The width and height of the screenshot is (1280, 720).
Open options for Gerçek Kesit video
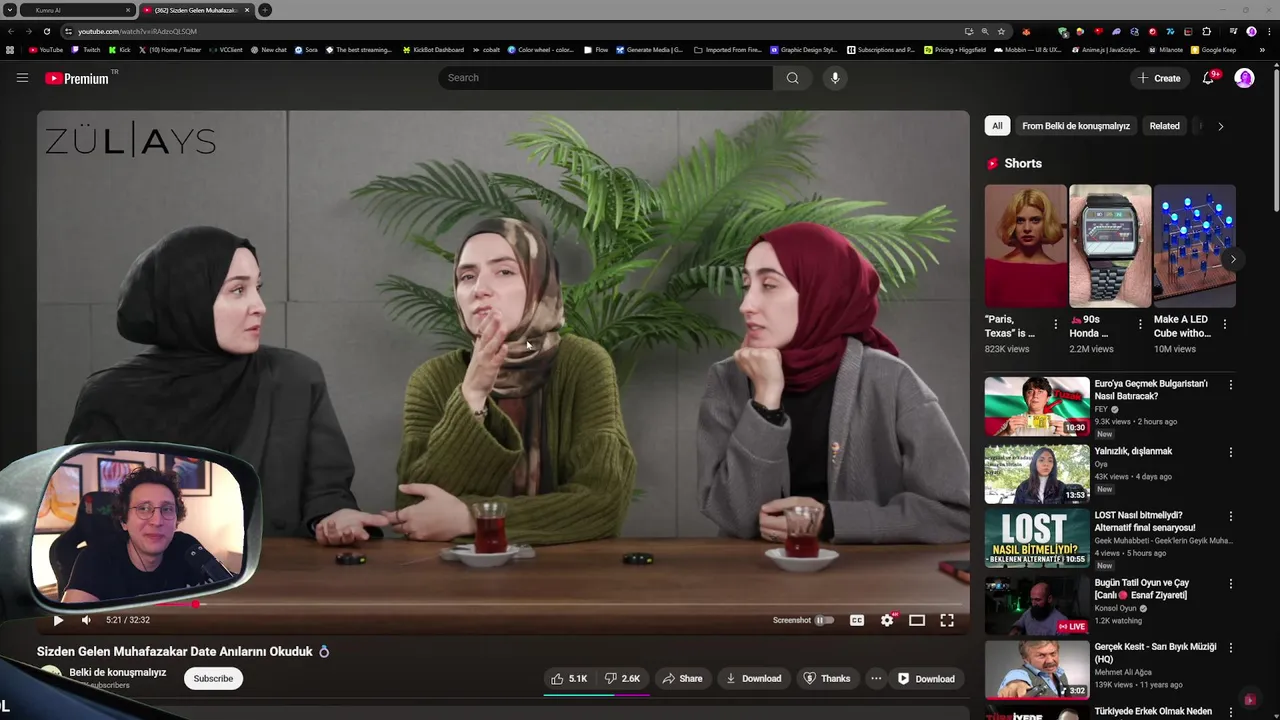click(x=1231, y=647)
